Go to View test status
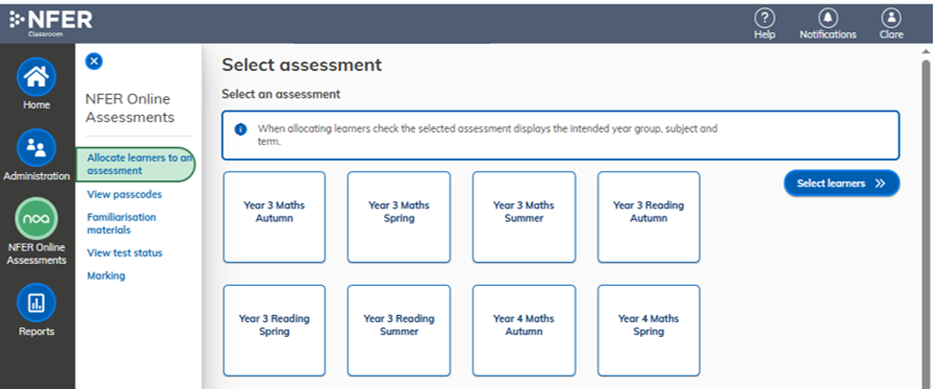 pos(125,253)
